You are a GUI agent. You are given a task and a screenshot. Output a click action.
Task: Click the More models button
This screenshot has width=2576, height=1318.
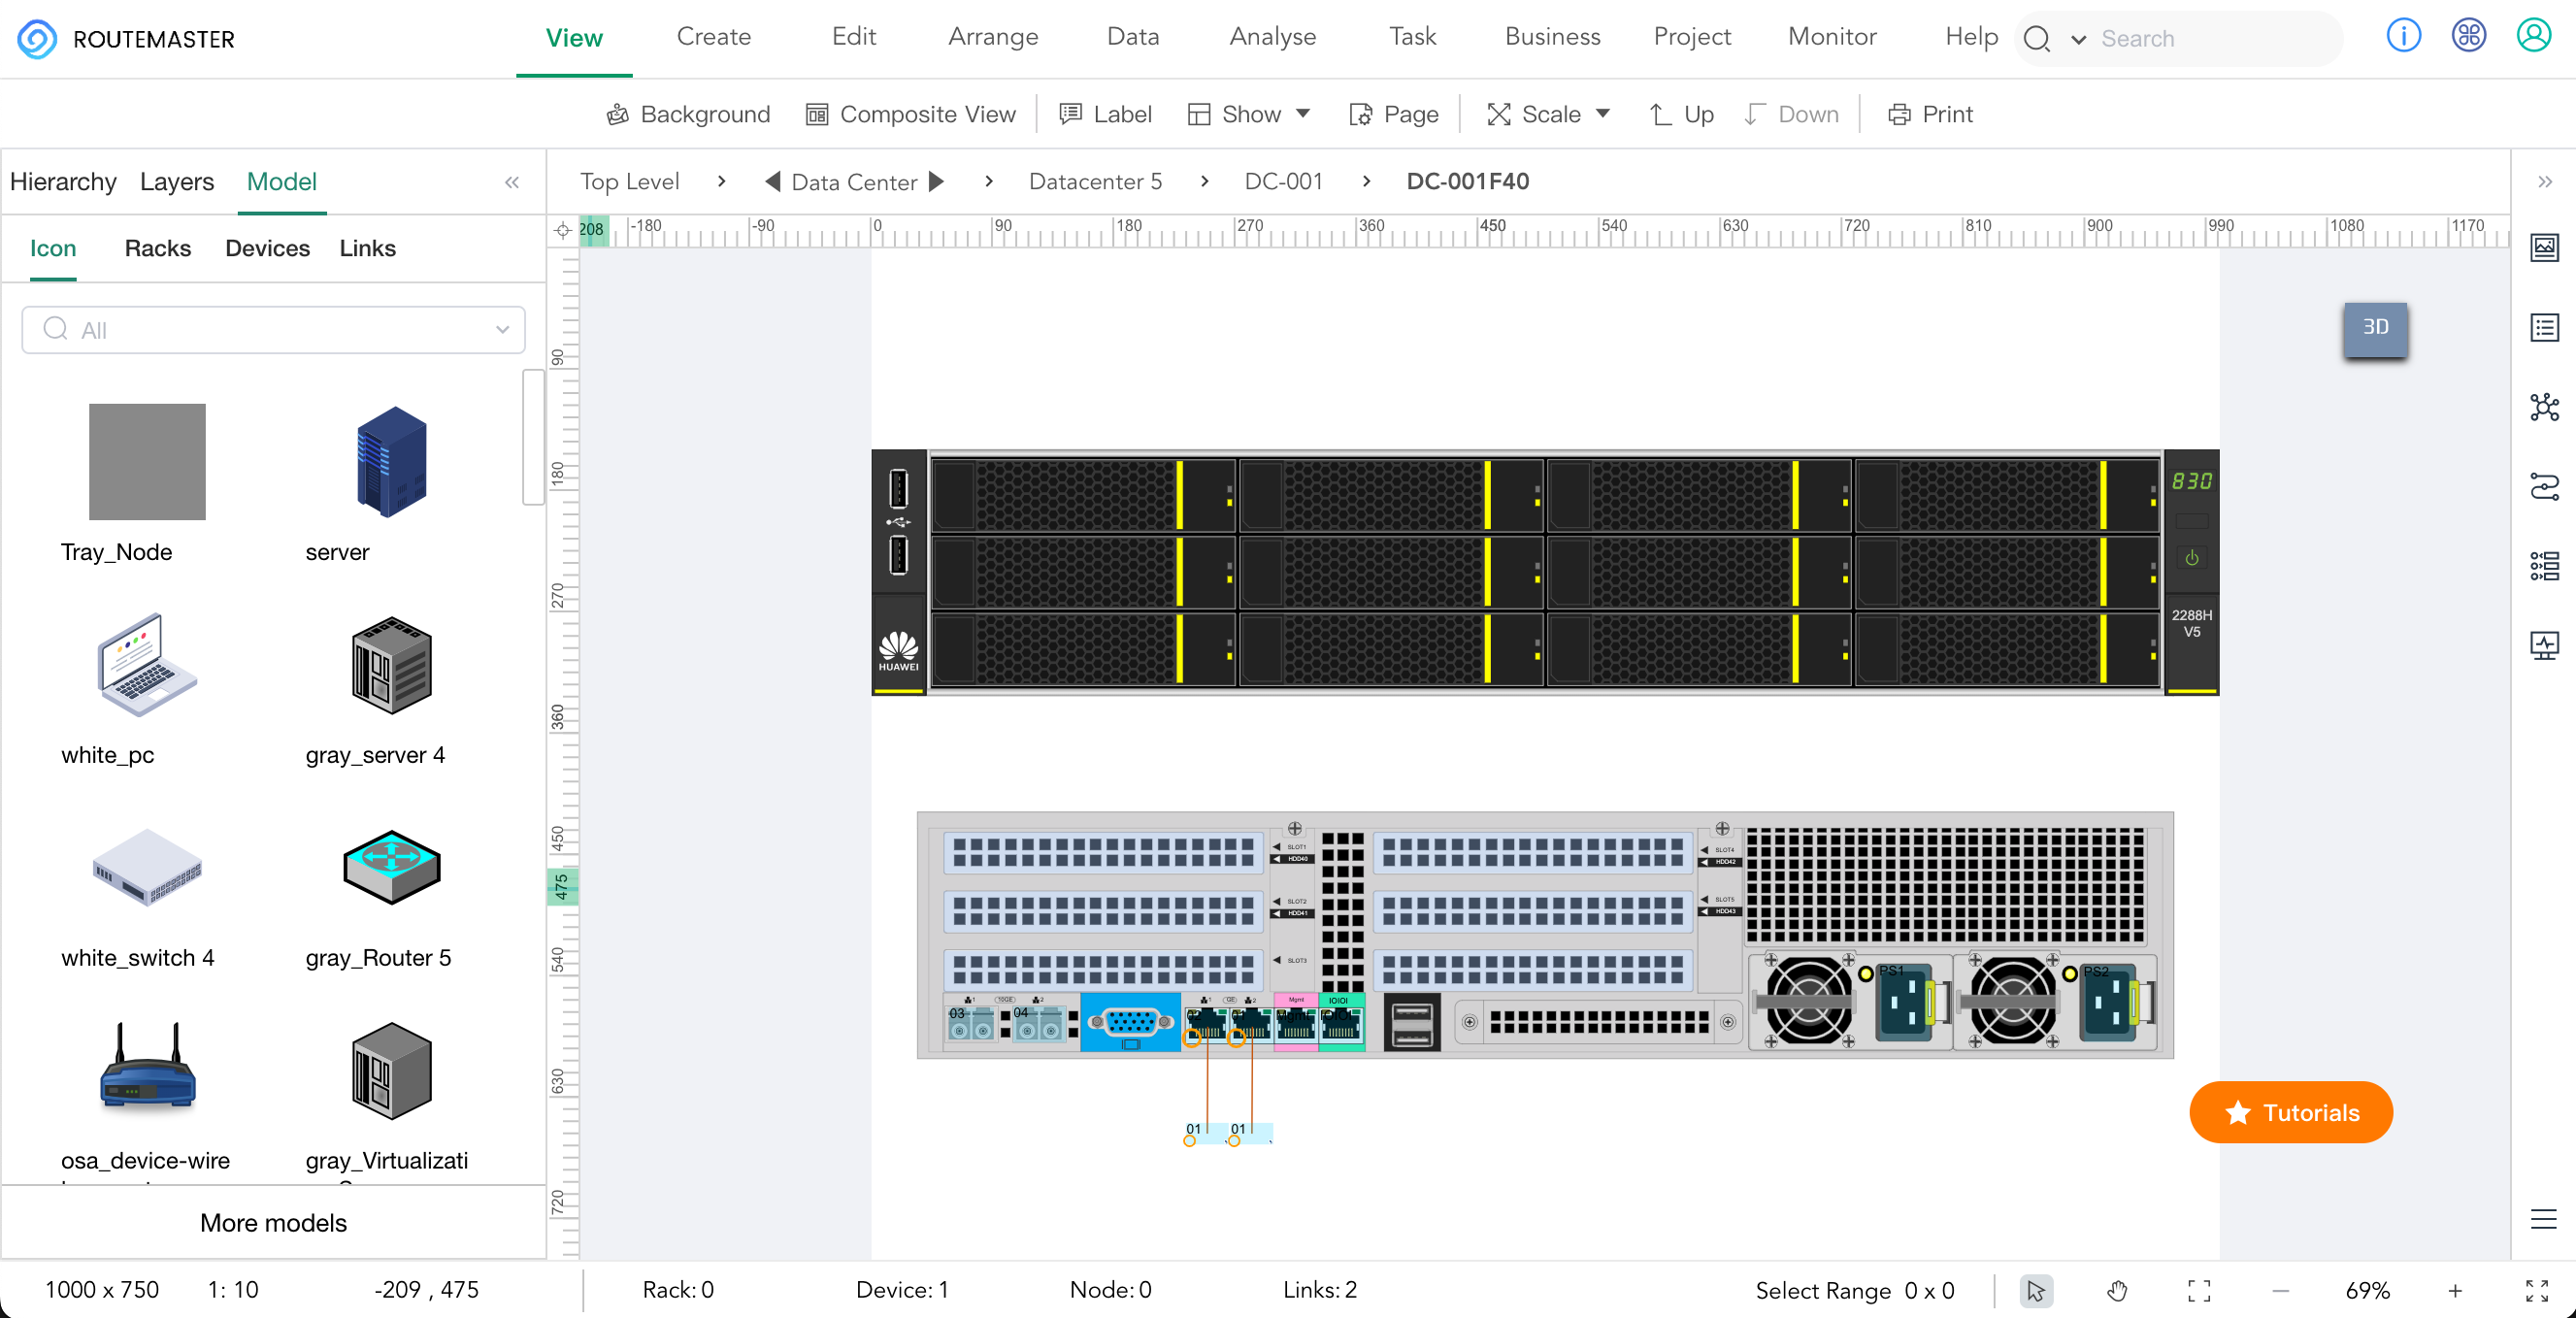[273, 1223]
